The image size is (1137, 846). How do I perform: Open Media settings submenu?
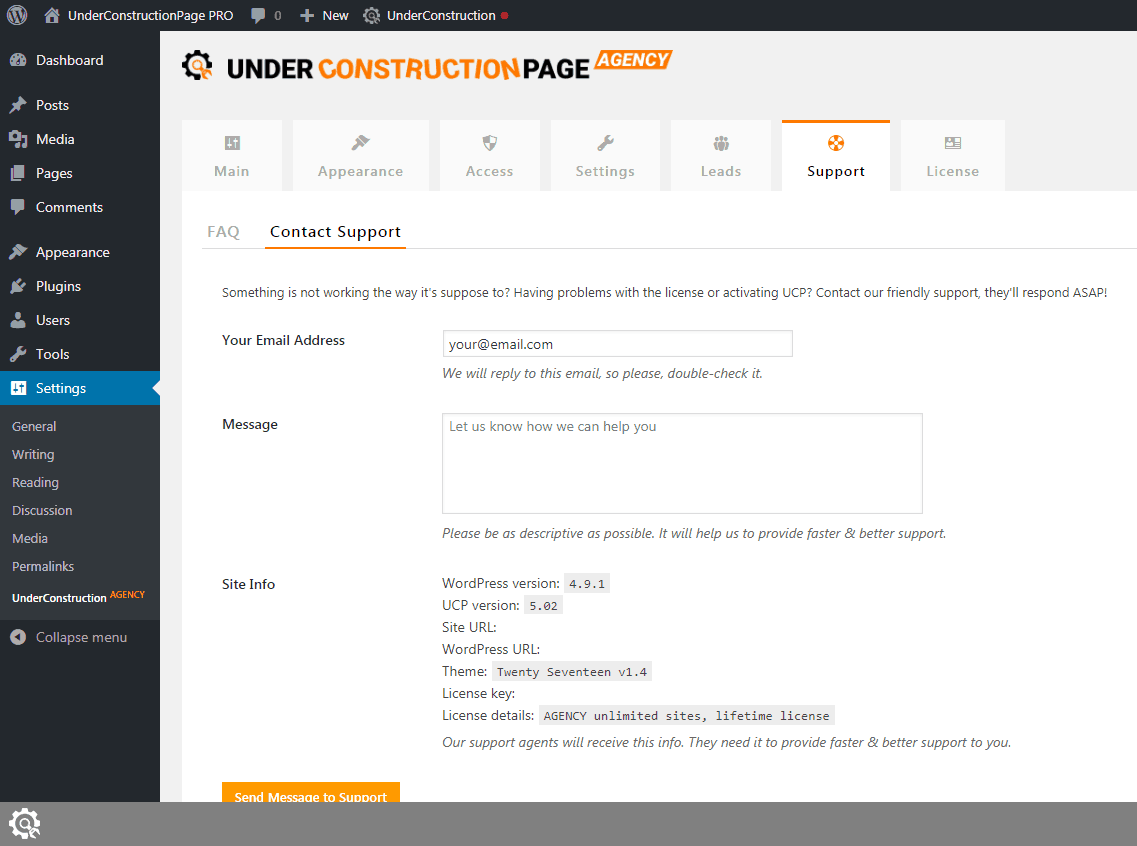coord(30,539)
